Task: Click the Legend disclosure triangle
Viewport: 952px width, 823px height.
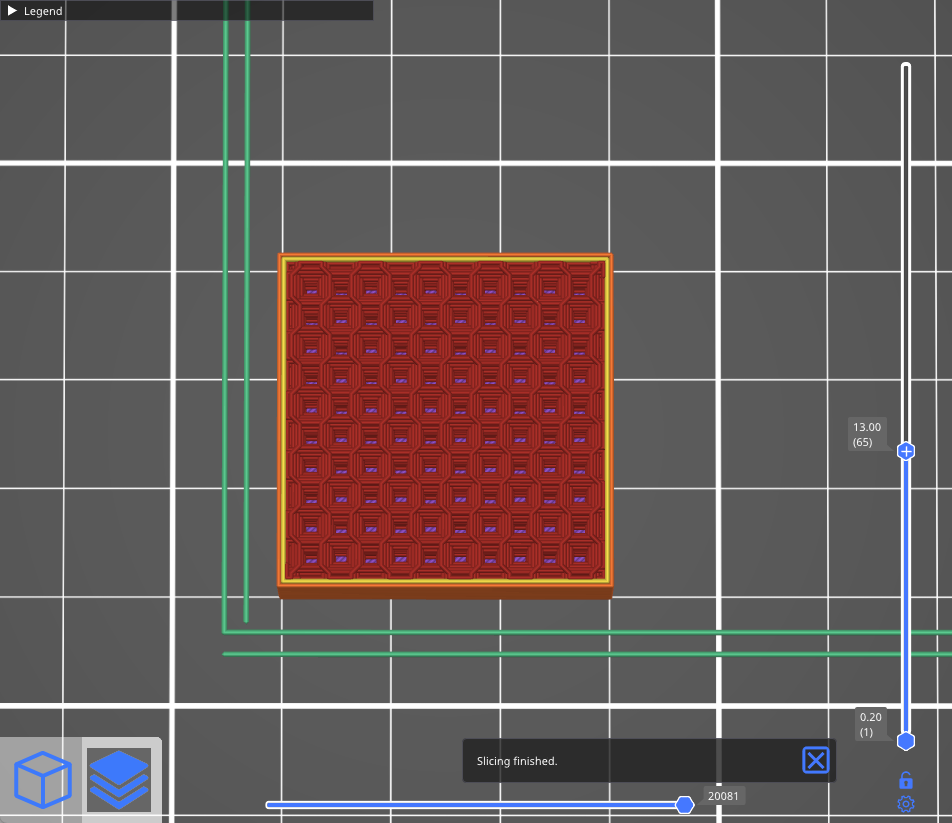Action: point(14,11)
